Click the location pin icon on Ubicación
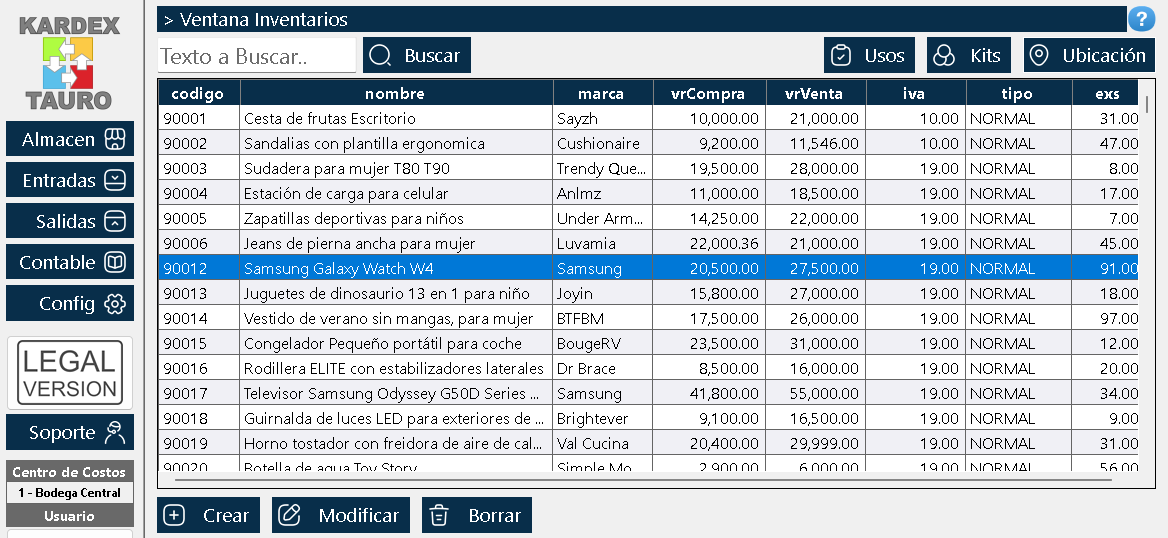 [1038, 56]
